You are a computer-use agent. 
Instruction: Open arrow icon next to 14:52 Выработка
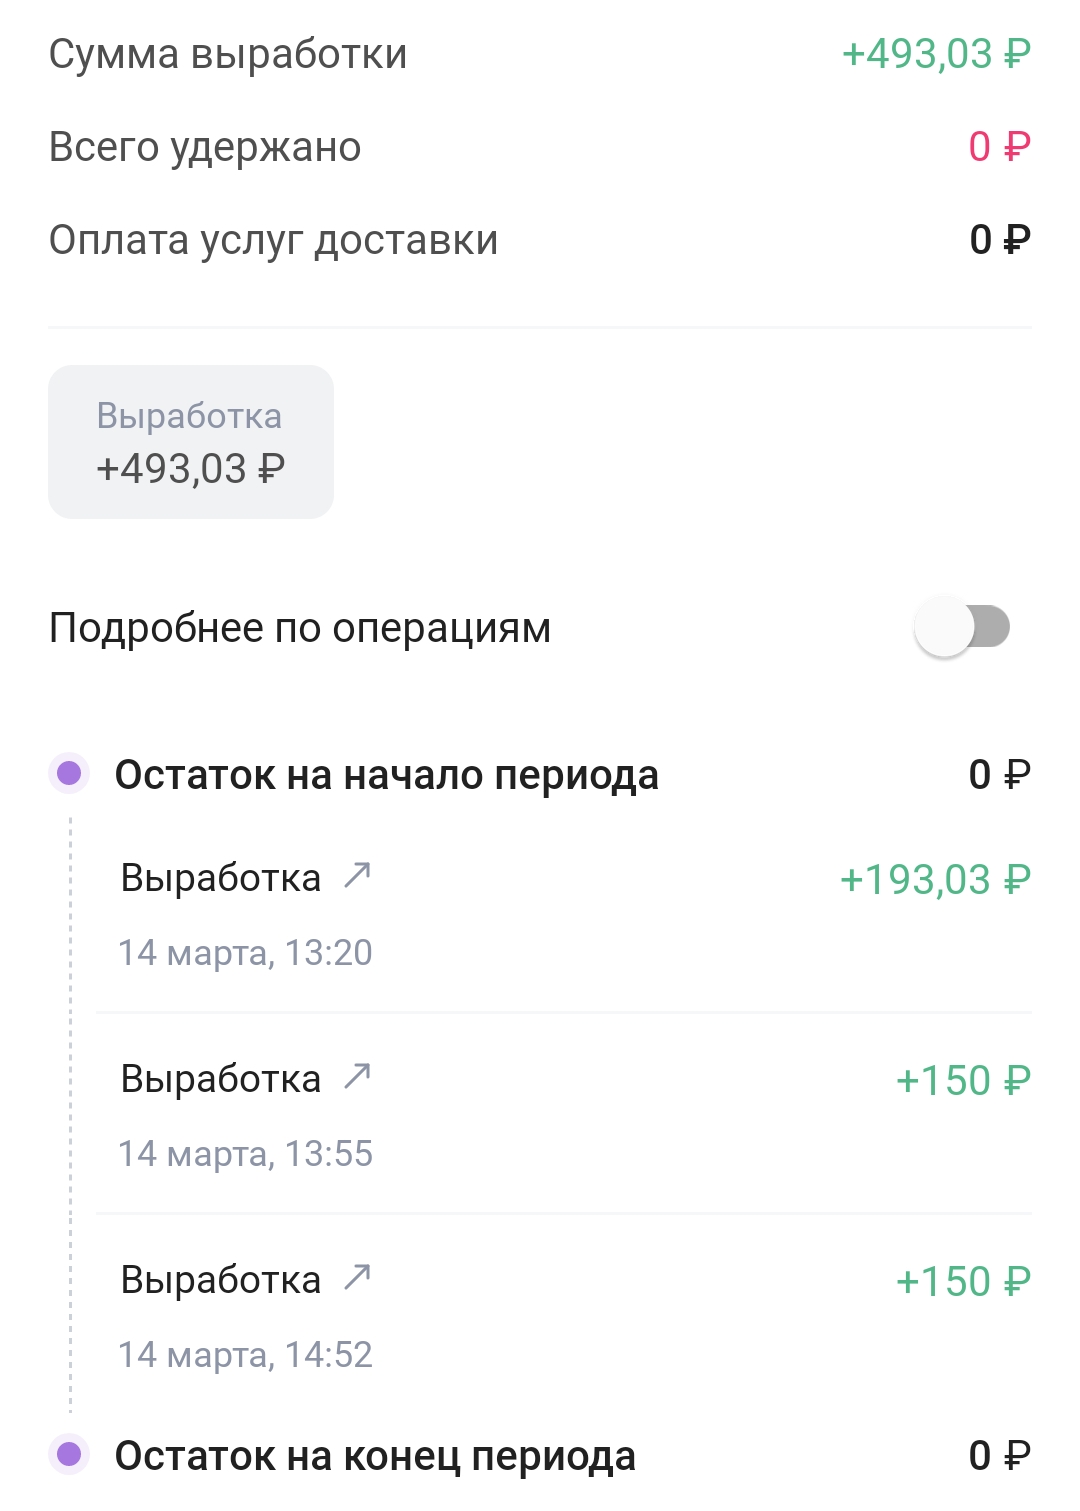click(357, 1277)
